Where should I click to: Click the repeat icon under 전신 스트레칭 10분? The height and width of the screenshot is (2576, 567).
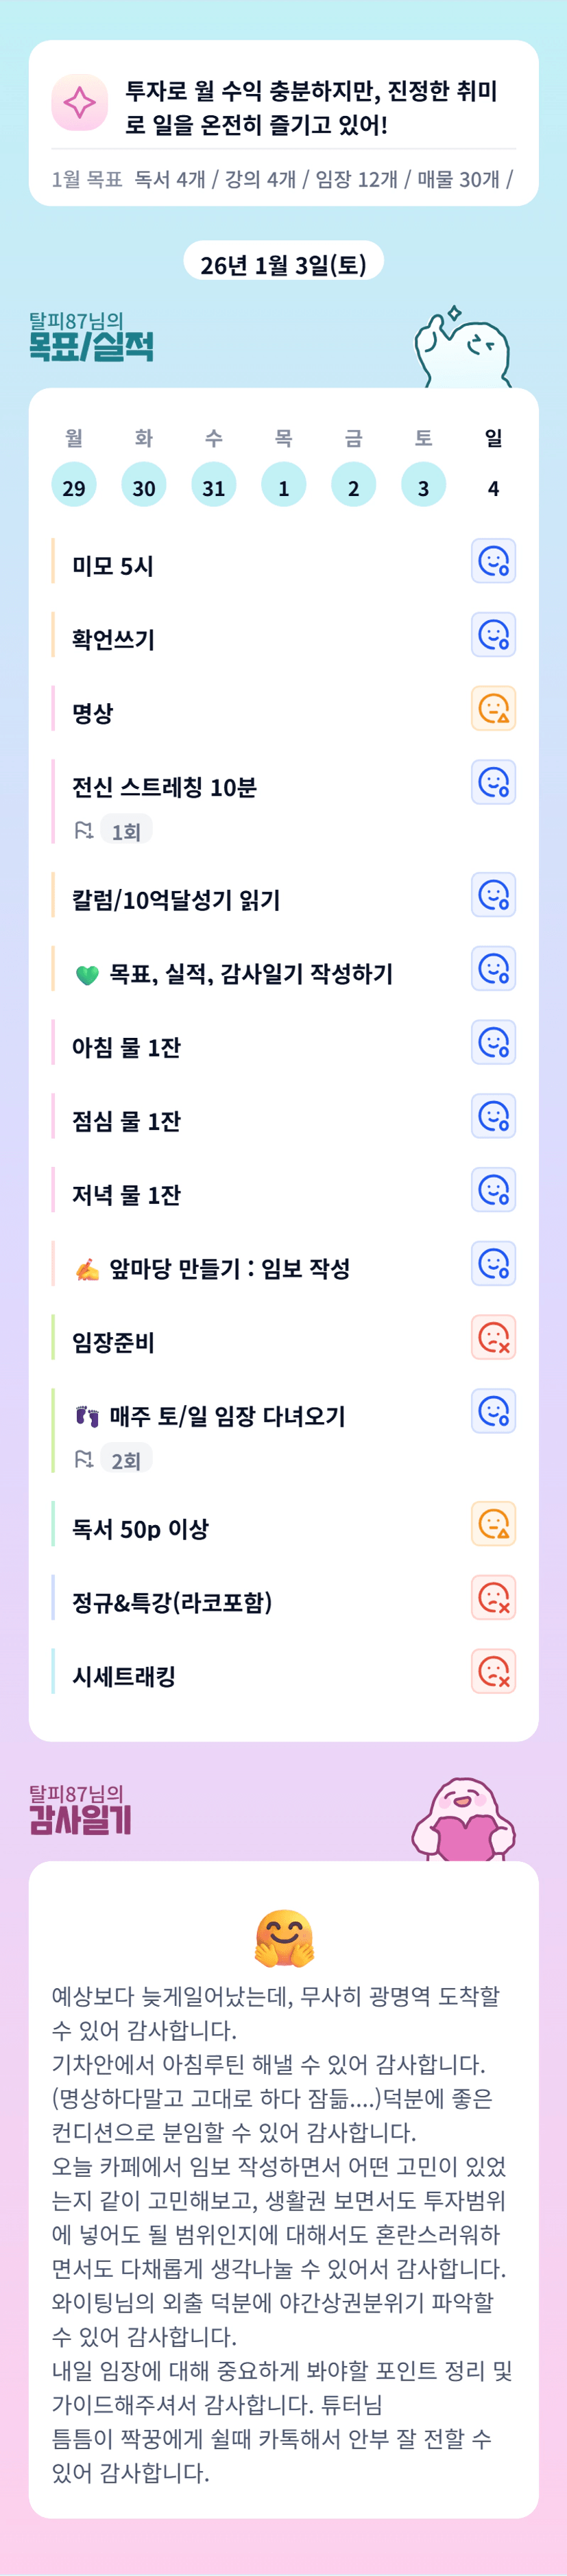(84, 830)
